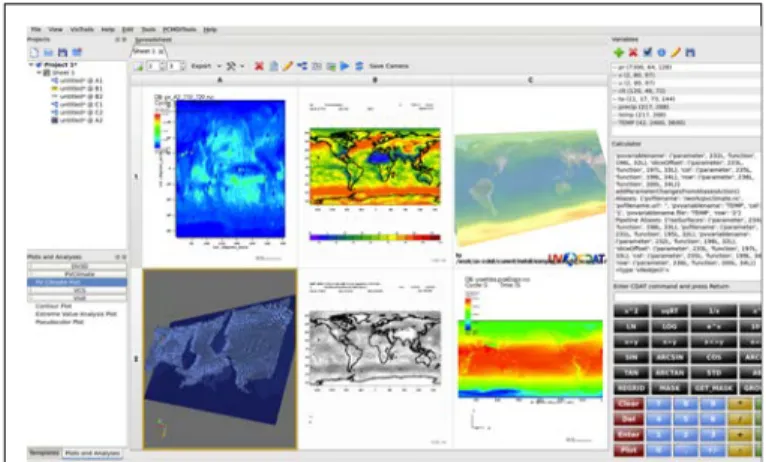Expand the VCS plot category
This screenshot has width=766, height=462.
point(77,290)
